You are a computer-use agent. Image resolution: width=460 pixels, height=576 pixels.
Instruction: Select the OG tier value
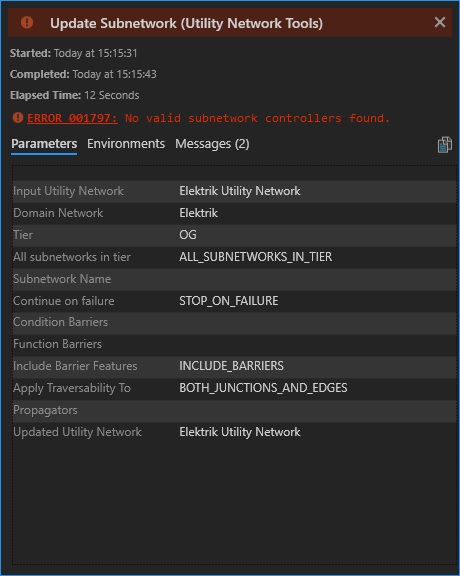pyautogui.click(x=188, y=235)
